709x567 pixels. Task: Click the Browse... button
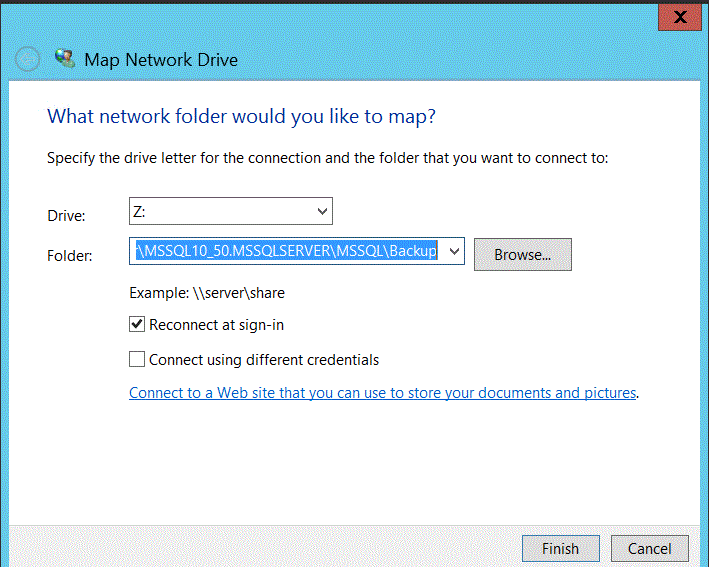[523, 255]
